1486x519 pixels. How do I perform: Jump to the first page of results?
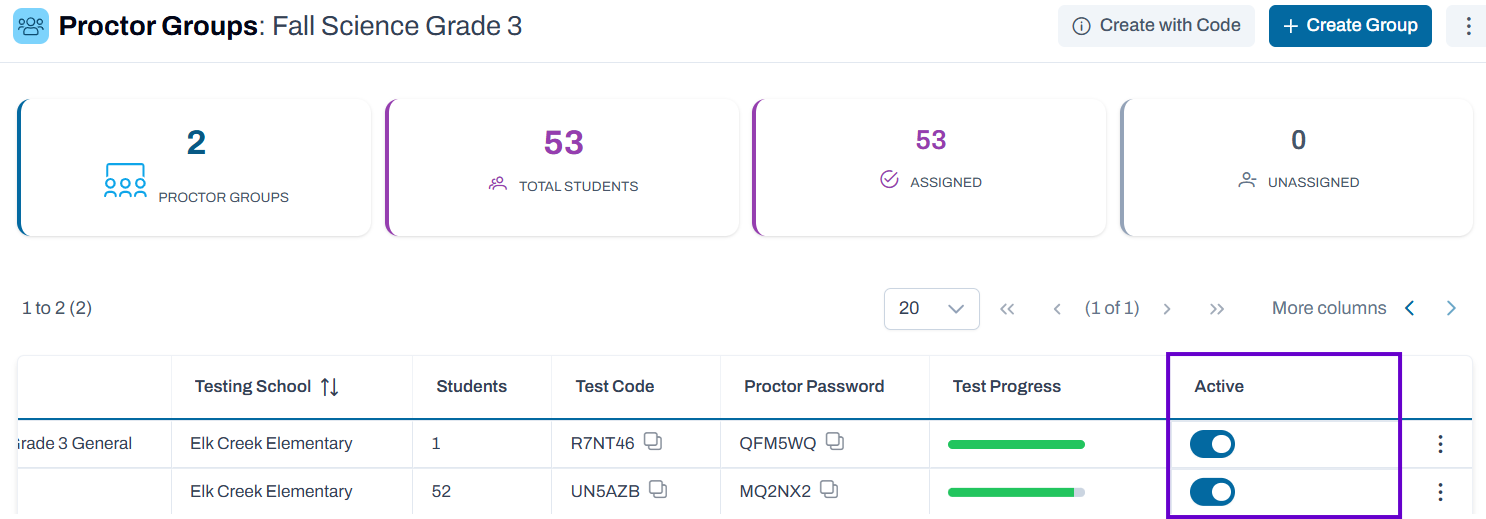1007,309
